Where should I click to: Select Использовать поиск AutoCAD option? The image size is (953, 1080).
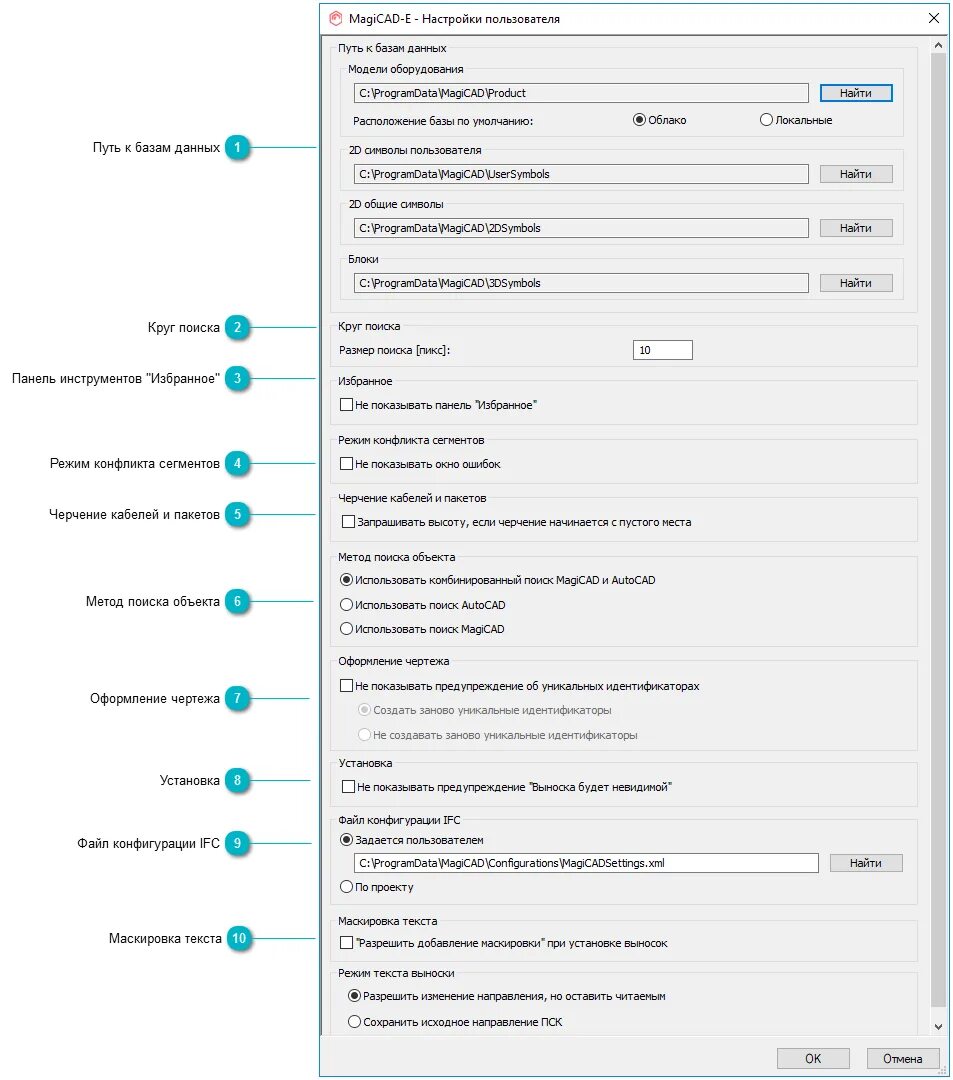423,605
